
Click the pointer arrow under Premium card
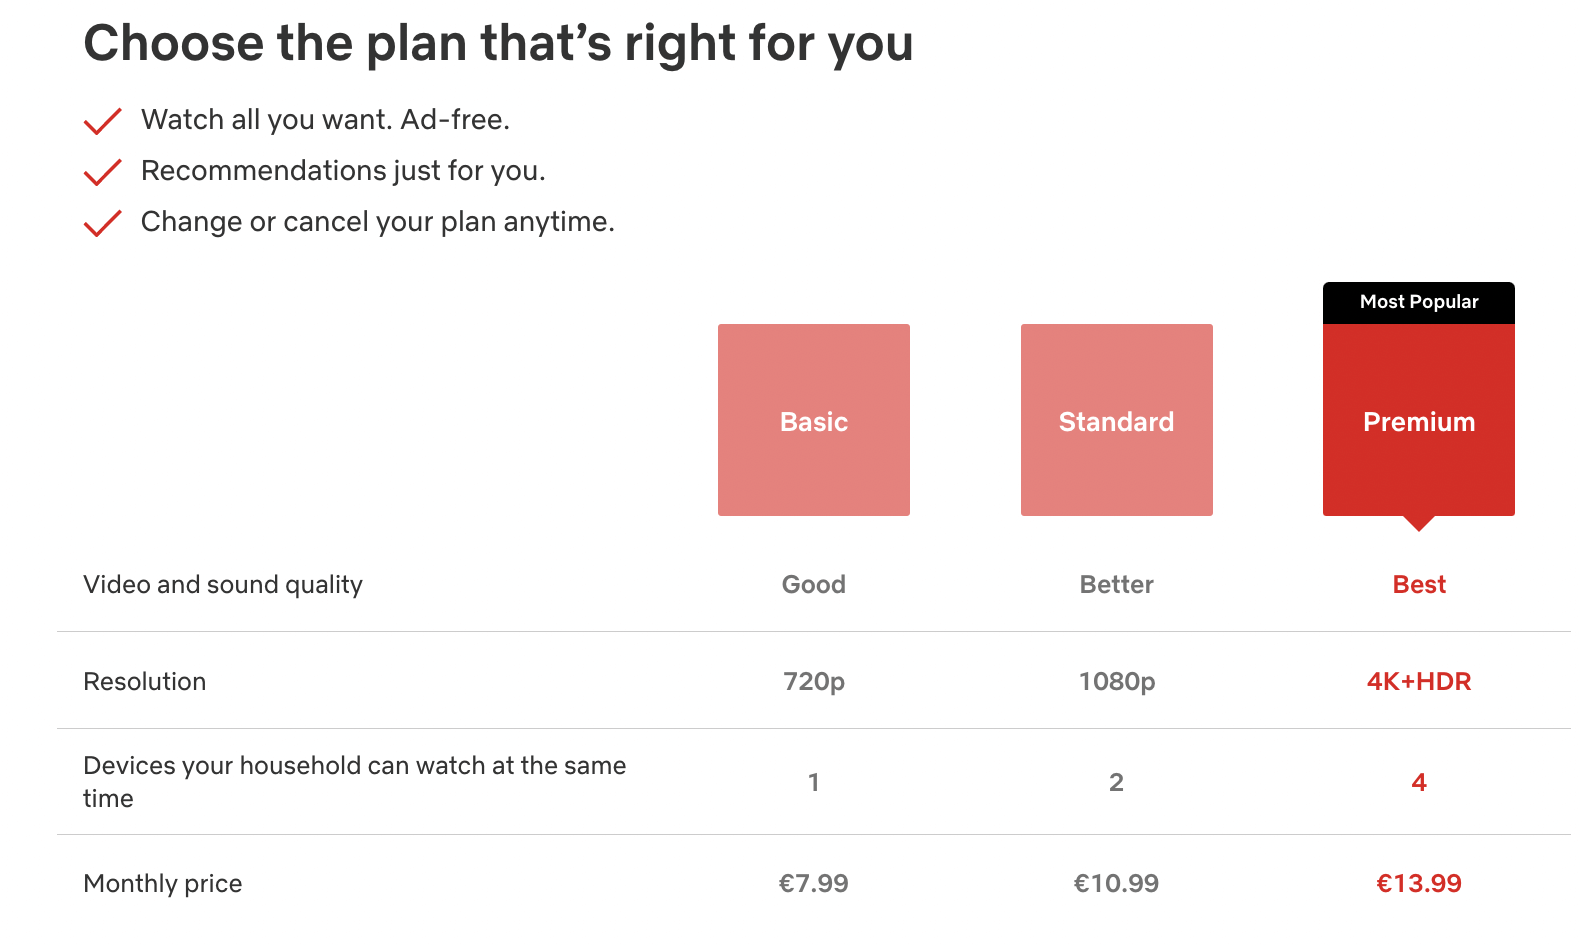[1418, 525]
